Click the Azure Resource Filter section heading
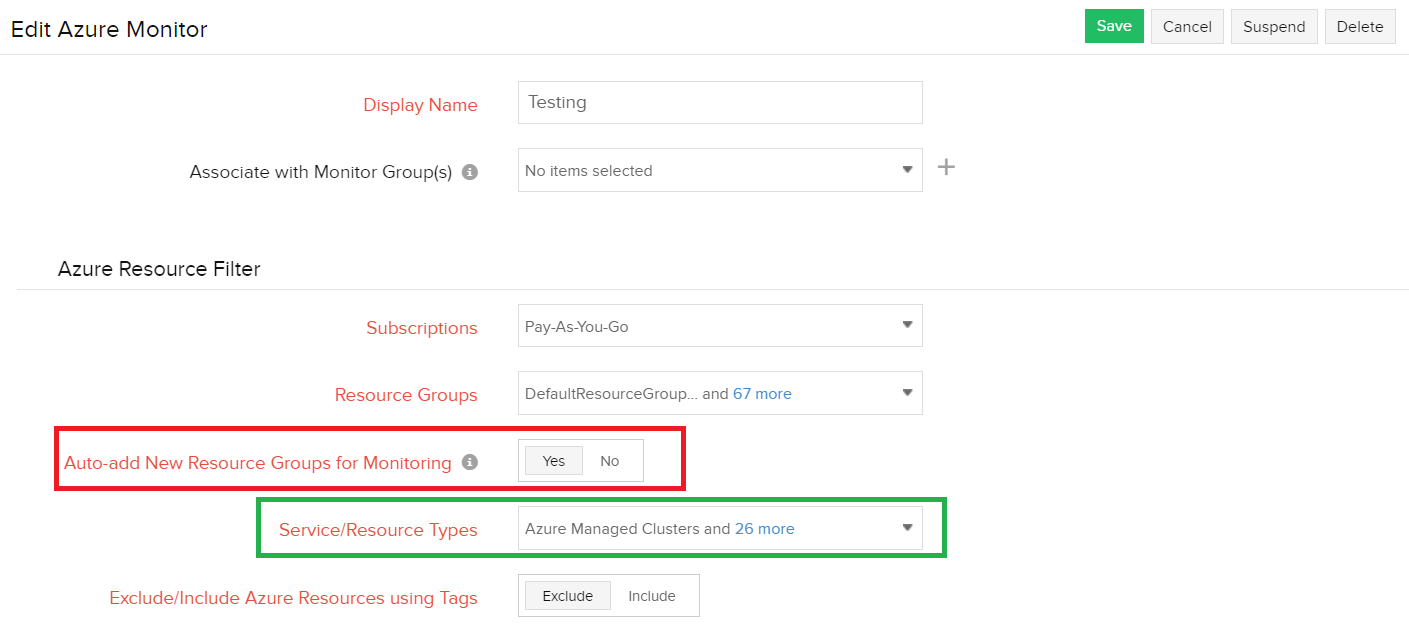This screenshot has height=624, width=1409. [x=159, y=269]
